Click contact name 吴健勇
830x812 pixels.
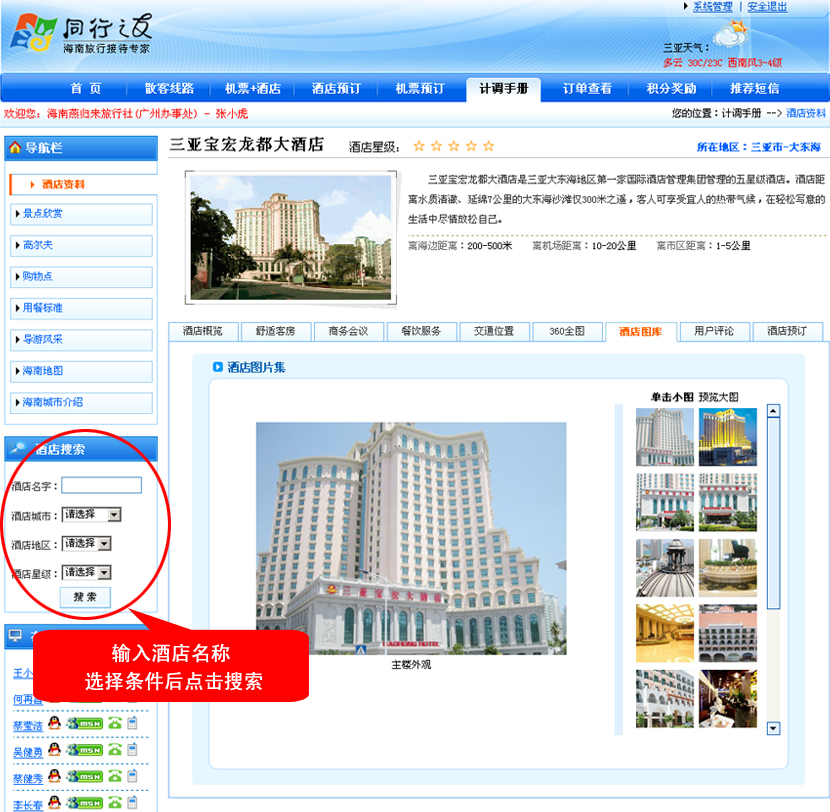(28, 752)
